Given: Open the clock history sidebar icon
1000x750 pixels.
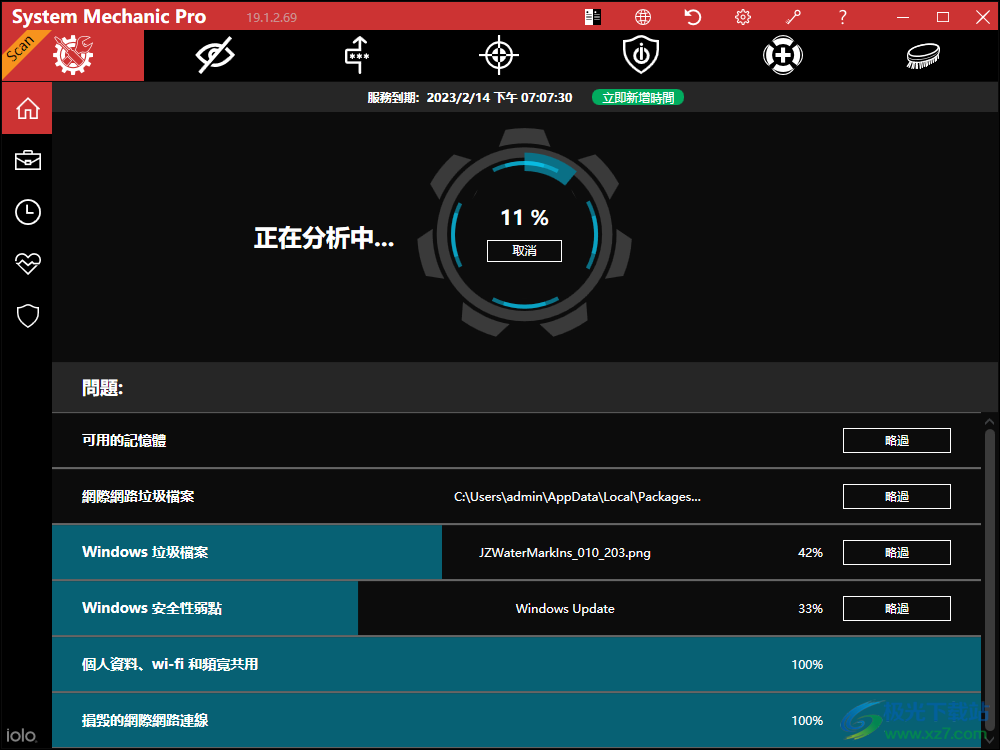Looking at the screenshot, I should [x=27, y=212].
